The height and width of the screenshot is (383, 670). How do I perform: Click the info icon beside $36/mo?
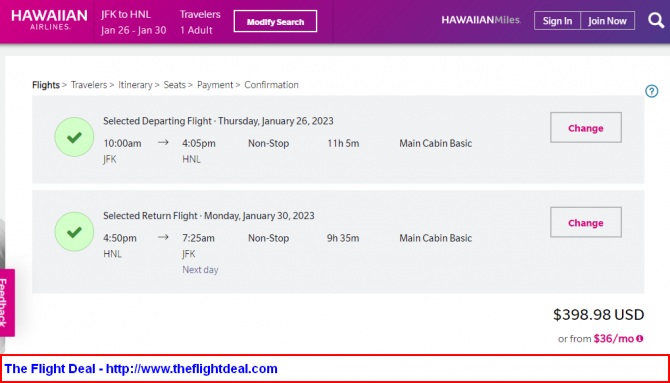click(x=640, y=339)
